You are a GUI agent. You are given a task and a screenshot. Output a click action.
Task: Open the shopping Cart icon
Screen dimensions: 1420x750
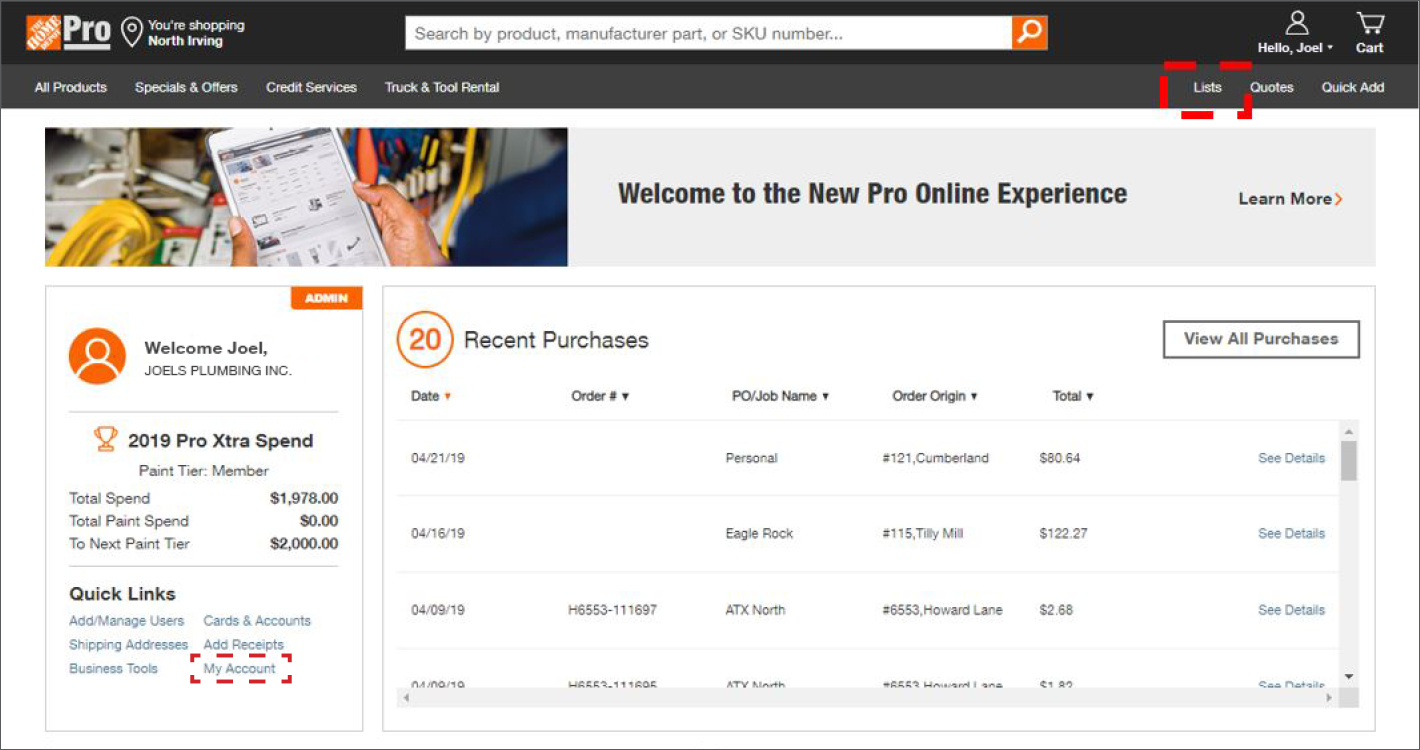1369,24
